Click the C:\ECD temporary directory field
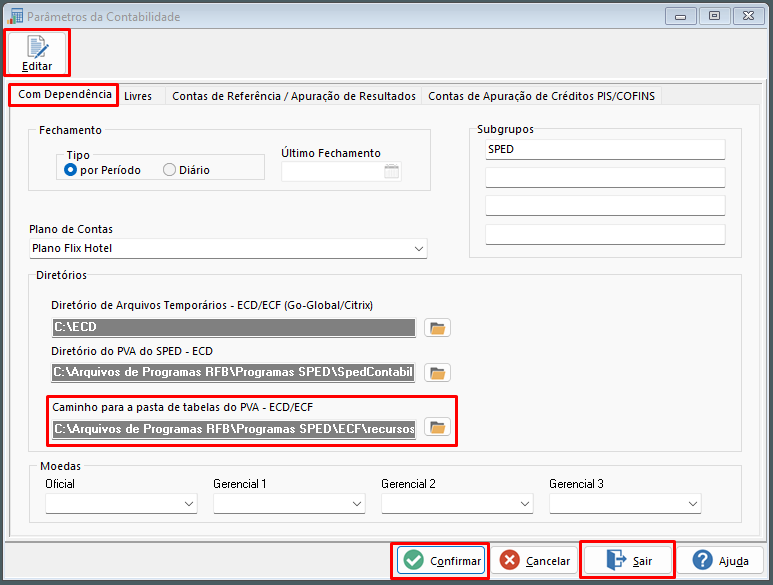Viewport: 773px width, 585px height. [234, 327]
